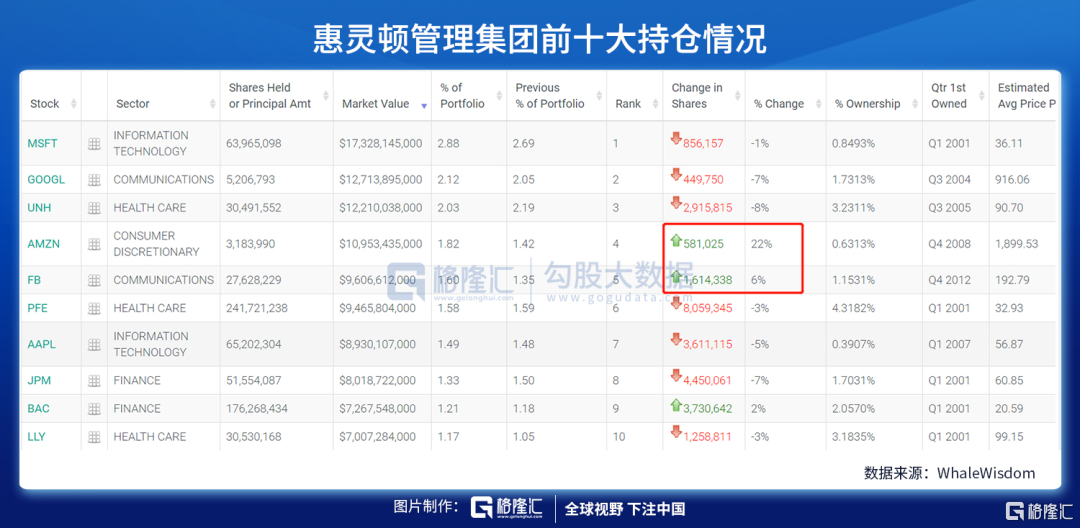Screen dimensions: 1080x528
Task: Open the grid icon in the PFE row
Action: point(94,308)
